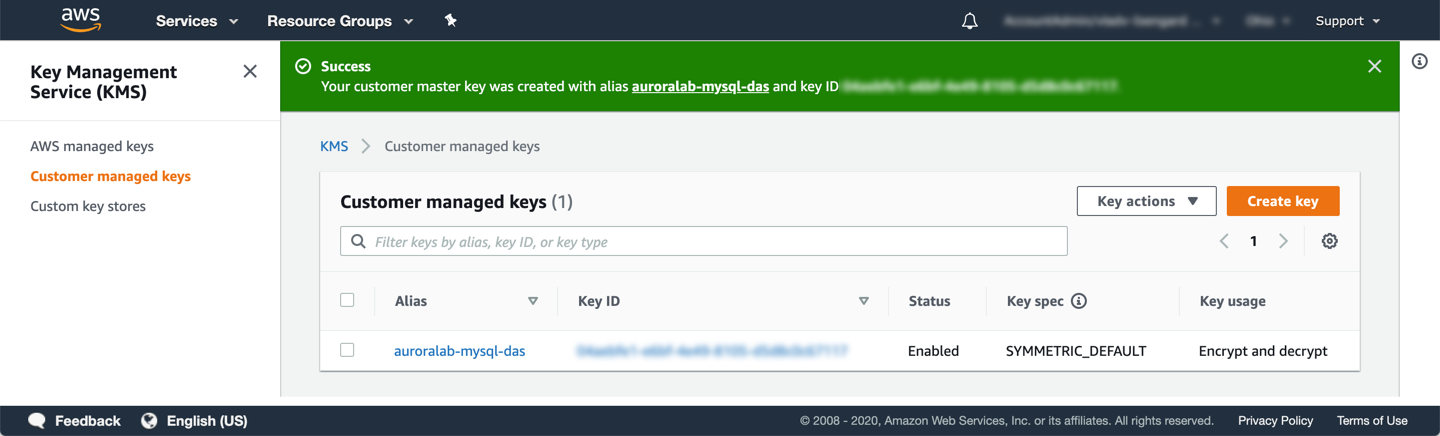
Task: Open the info panel icon at right
Action: coord(1419,62)
